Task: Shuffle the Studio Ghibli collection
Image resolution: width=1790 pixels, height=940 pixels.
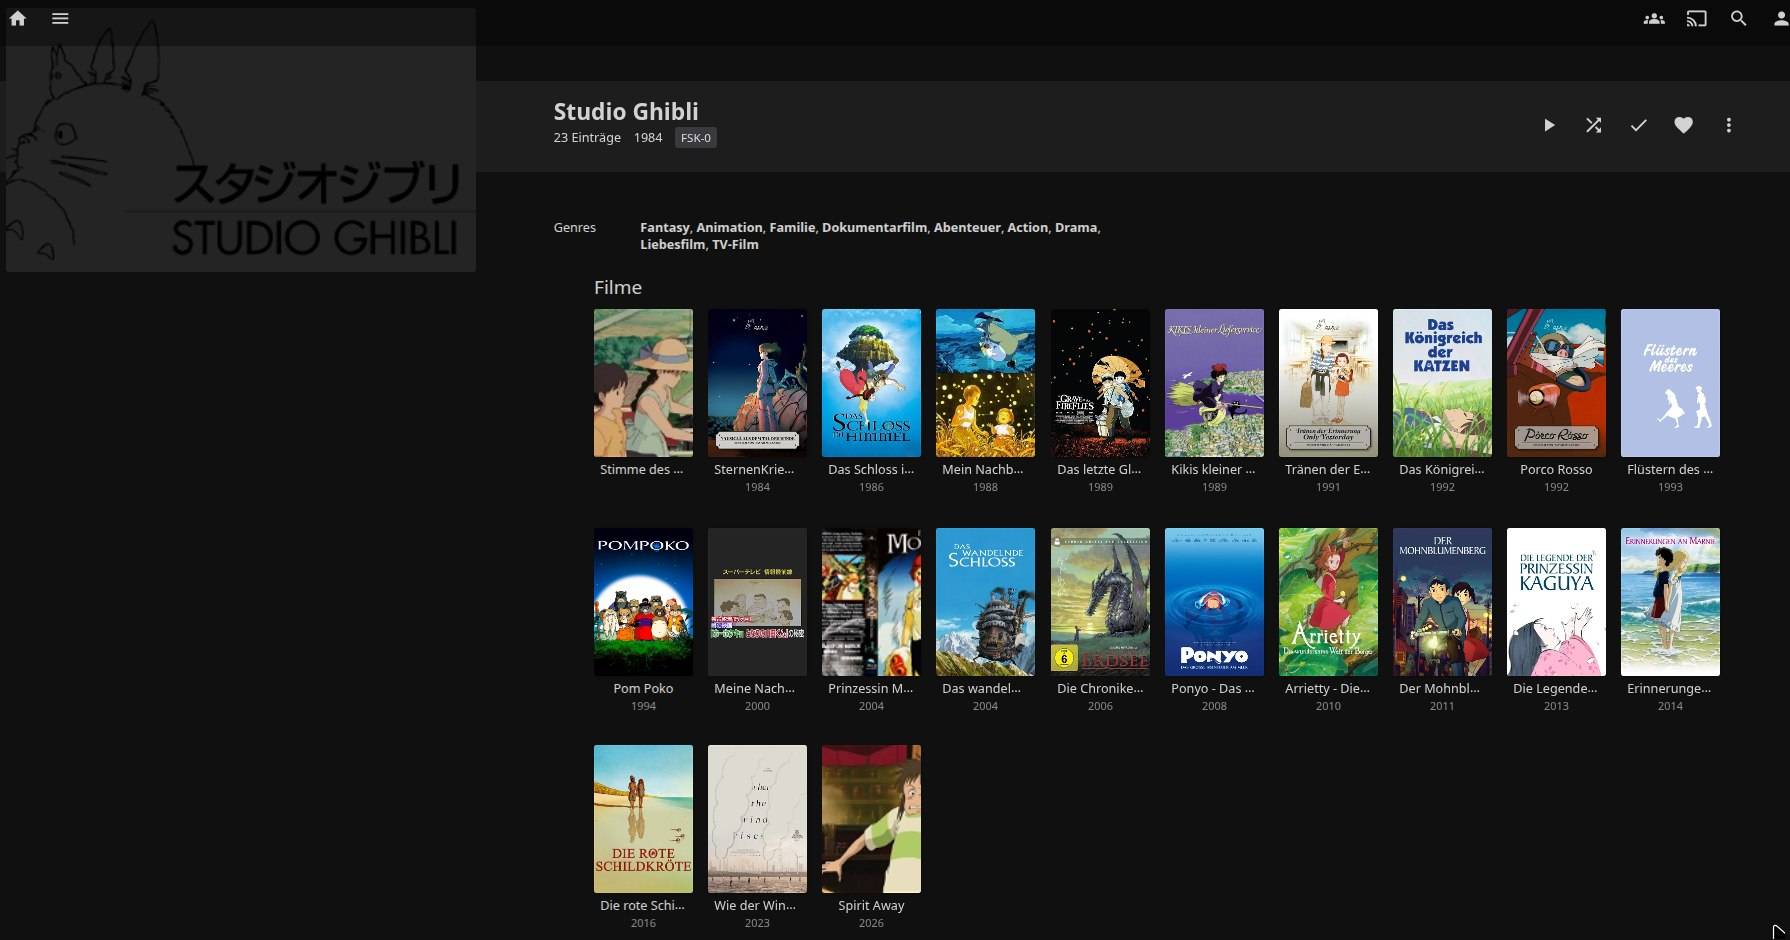Action: (x=1594, y=125)
